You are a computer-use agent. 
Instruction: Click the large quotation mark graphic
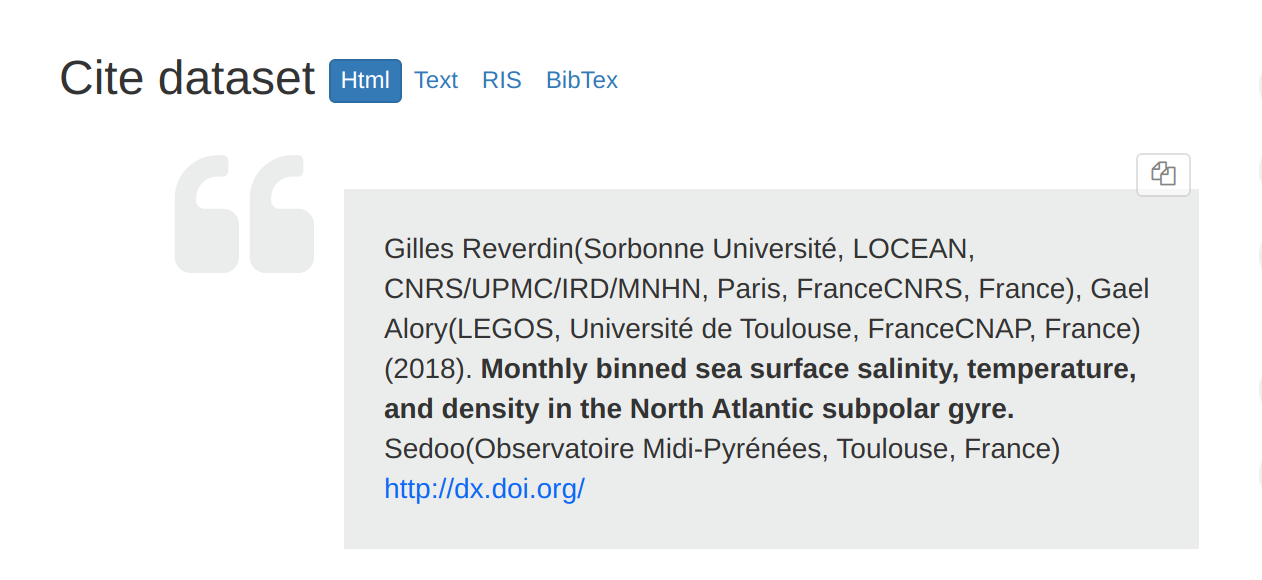tap(245, 214)
